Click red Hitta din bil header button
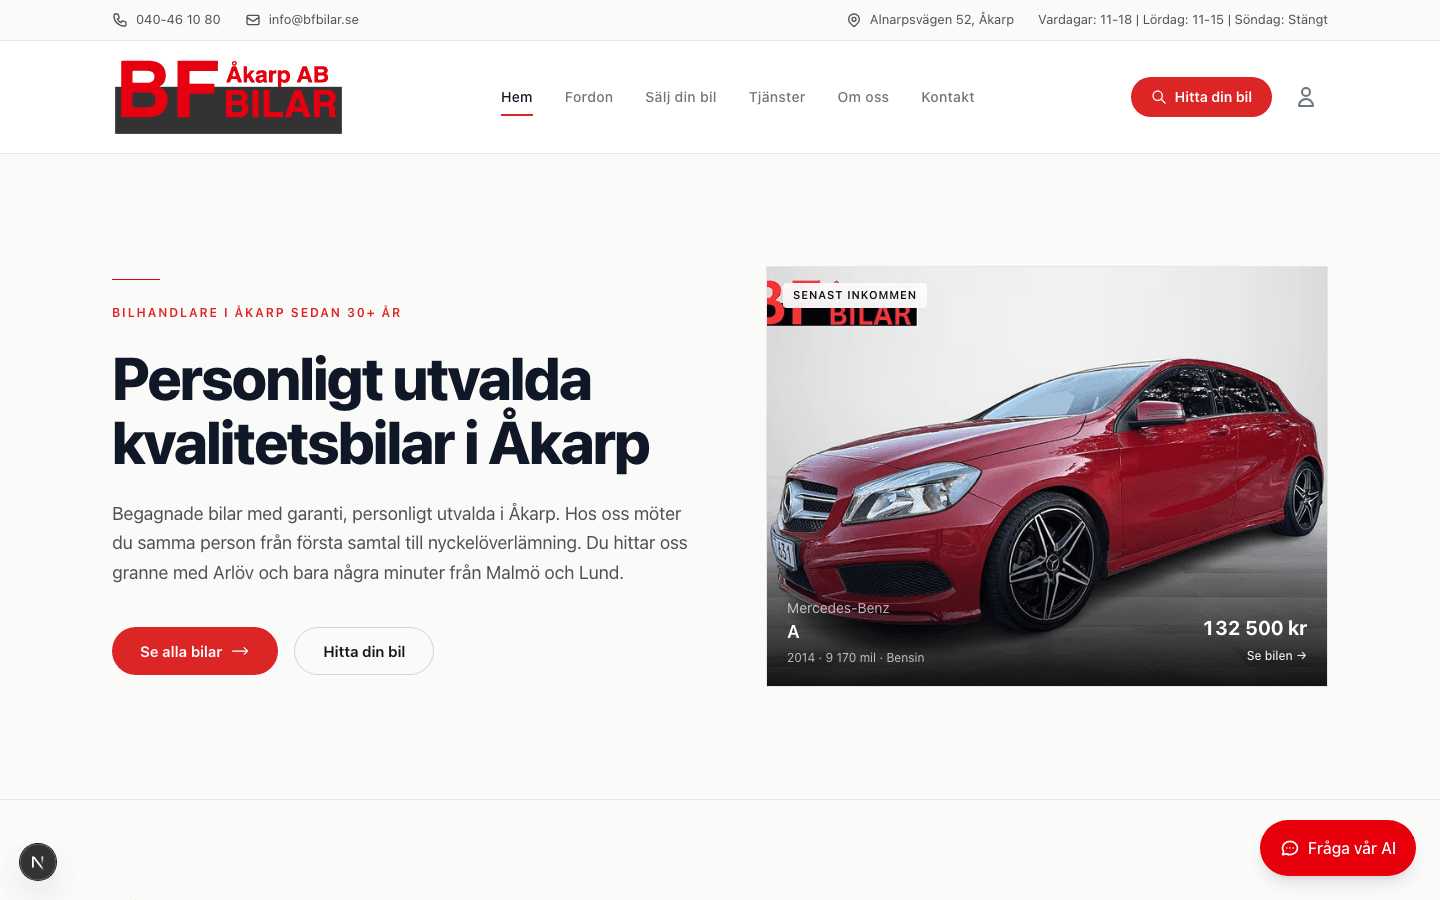This screenshot has height=900, width=1440. (x=1201, y=97)
